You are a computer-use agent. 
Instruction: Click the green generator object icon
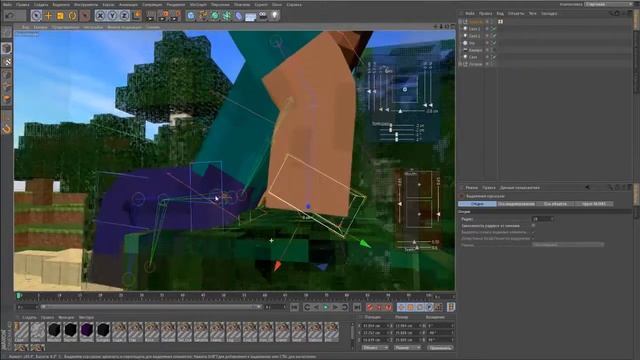(x=215, y=16)
